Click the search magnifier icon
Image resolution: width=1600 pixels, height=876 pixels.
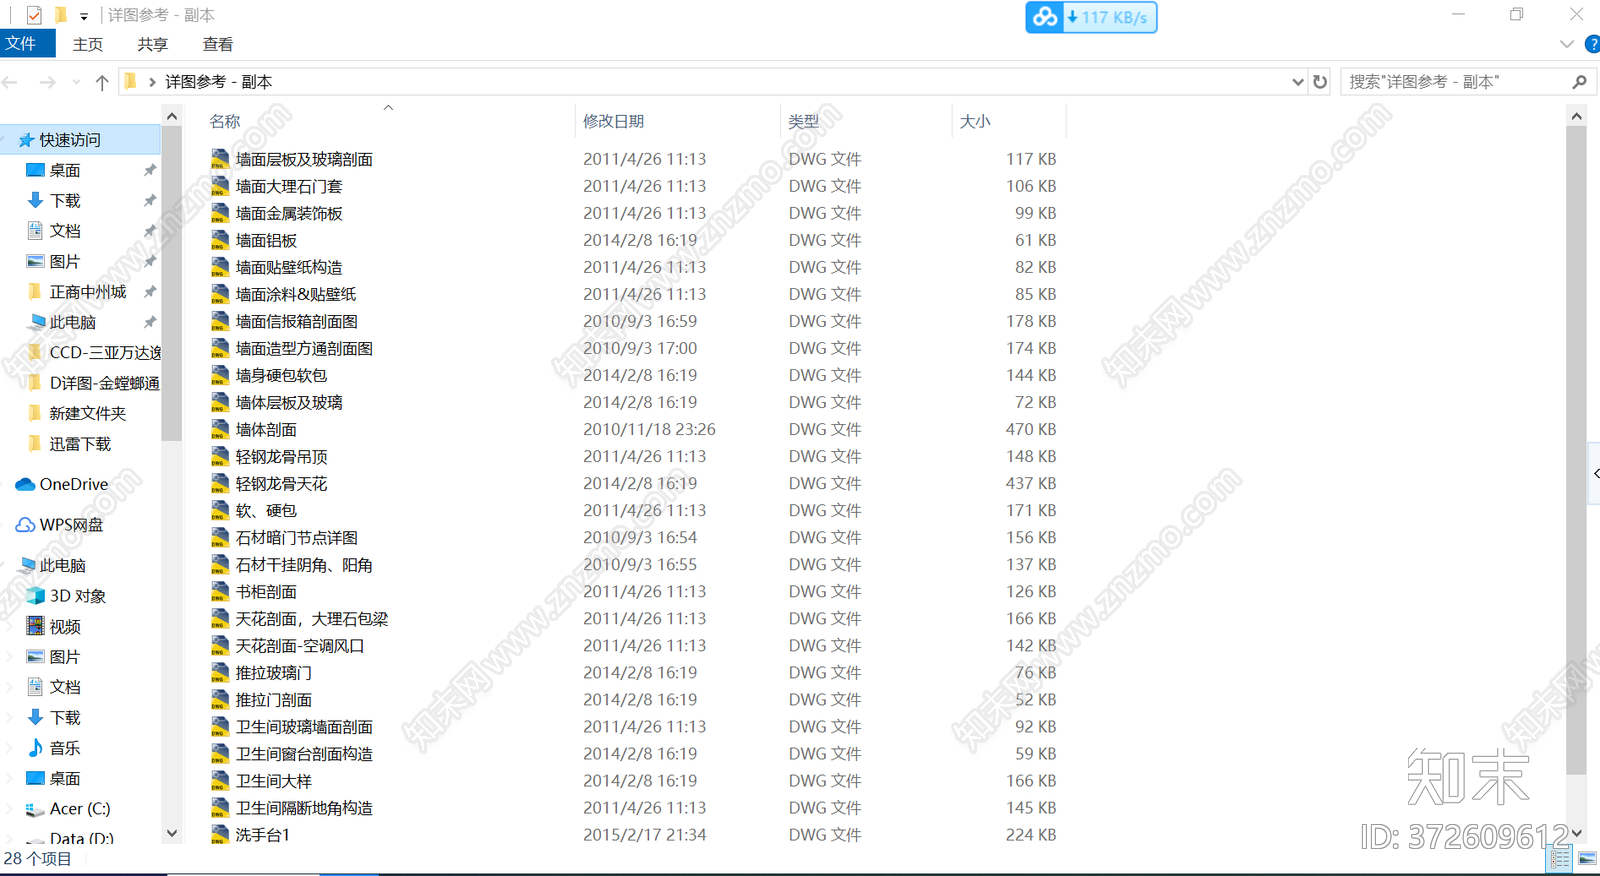(x=1579, y=82)
